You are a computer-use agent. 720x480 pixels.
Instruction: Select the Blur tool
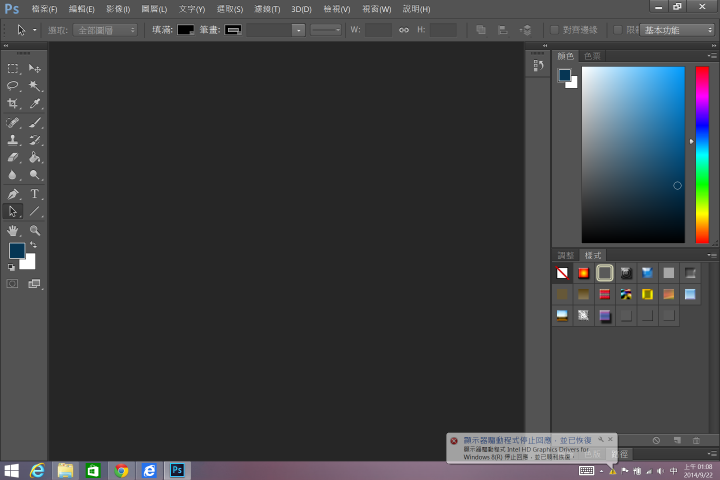point(13,175)
